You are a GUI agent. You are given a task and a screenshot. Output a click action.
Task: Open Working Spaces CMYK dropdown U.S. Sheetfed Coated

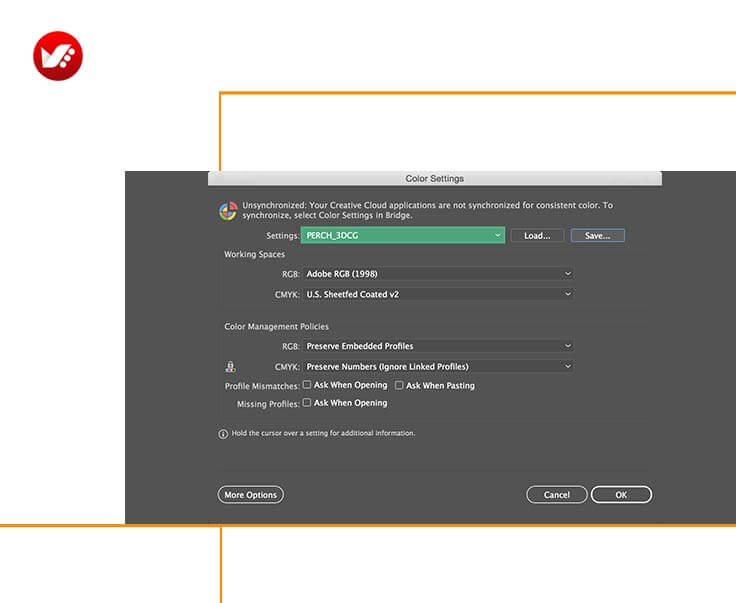438,294
